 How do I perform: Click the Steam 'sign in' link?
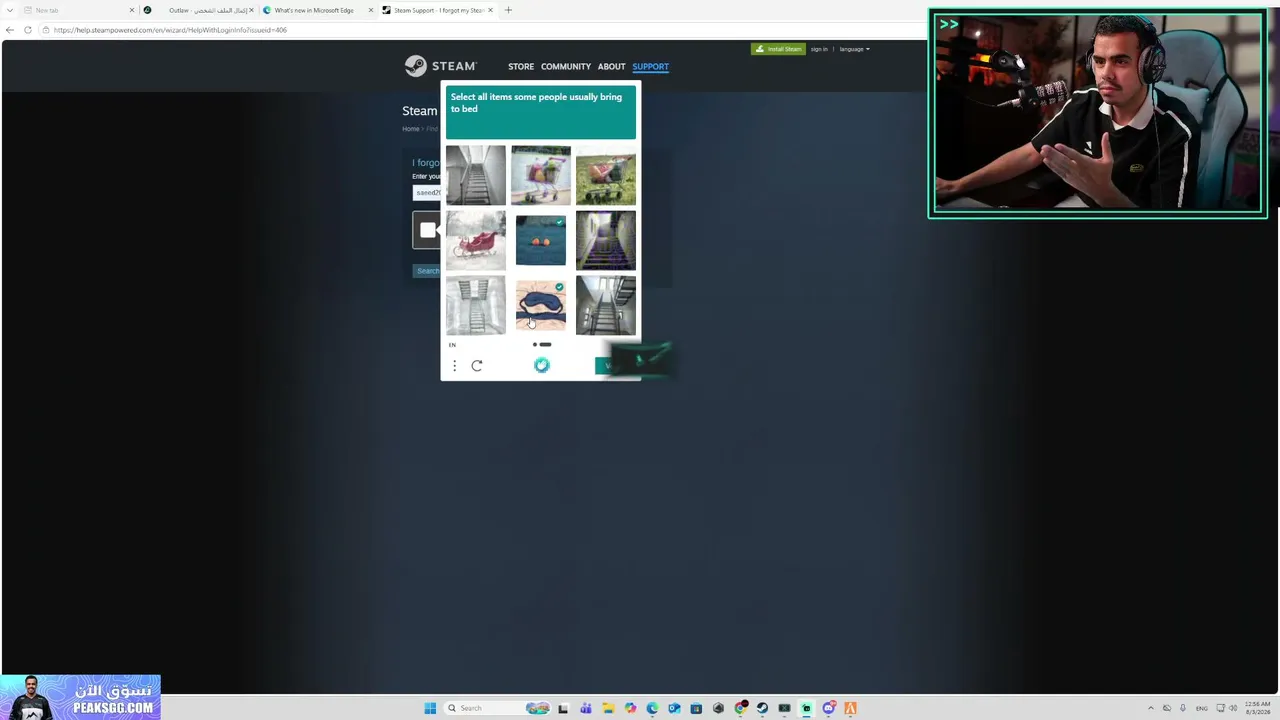(819, 49)
